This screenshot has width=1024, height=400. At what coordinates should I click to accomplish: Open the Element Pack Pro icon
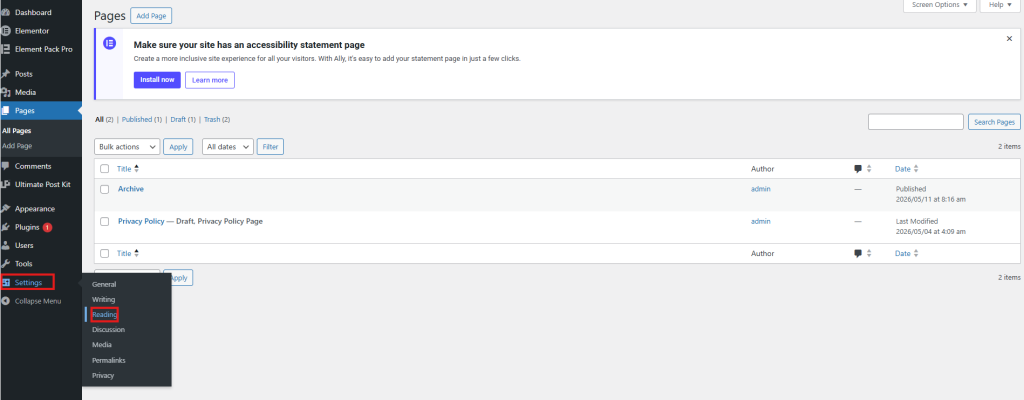[6, 49]
